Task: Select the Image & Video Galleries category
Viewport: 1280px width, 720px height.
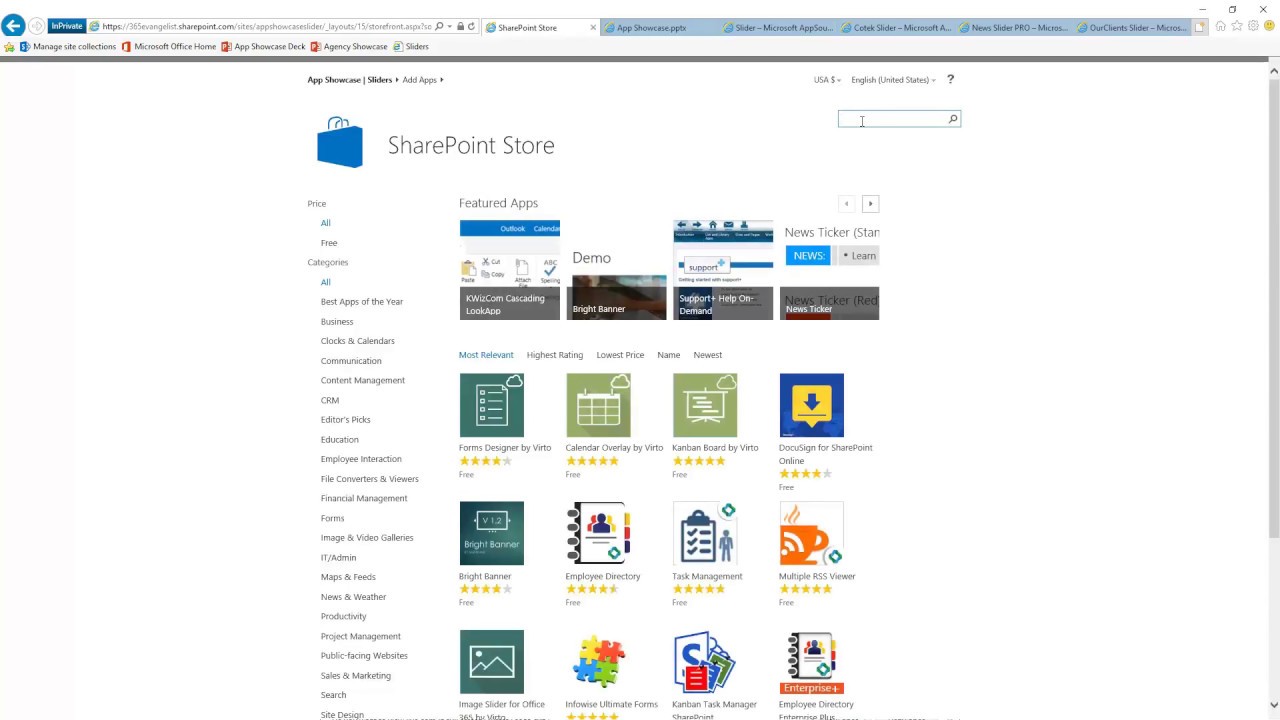Action: click(x=367, y=538)
